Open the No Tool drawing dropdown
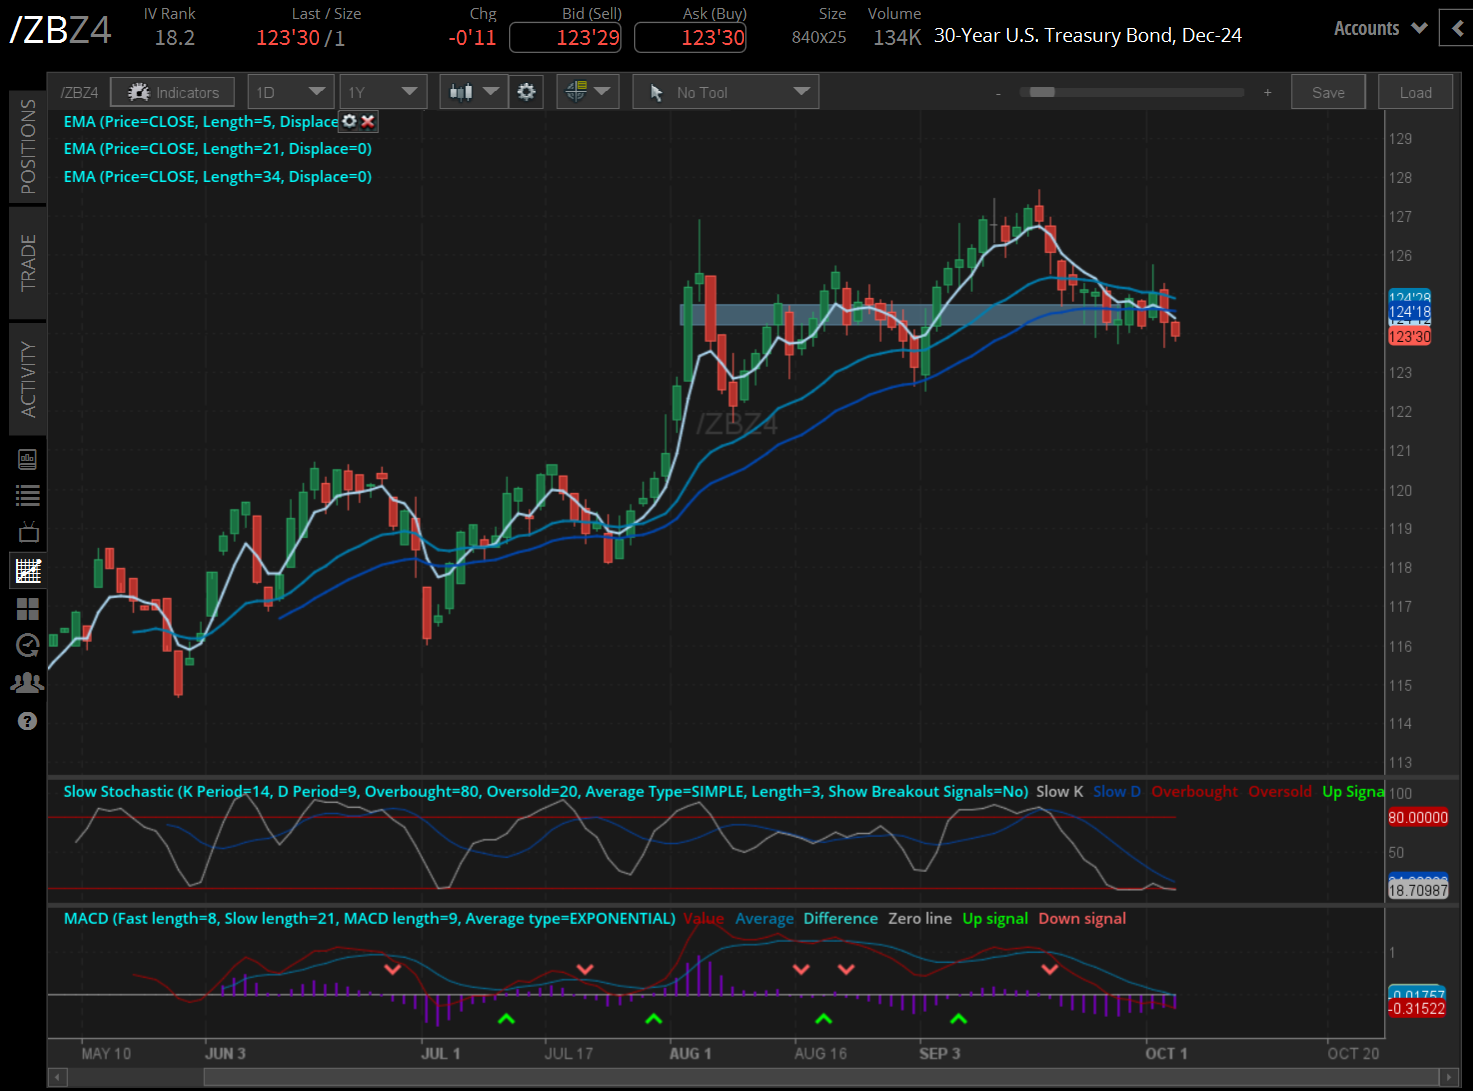This screenshot has height=1091, width=1473. pos(726,92)
